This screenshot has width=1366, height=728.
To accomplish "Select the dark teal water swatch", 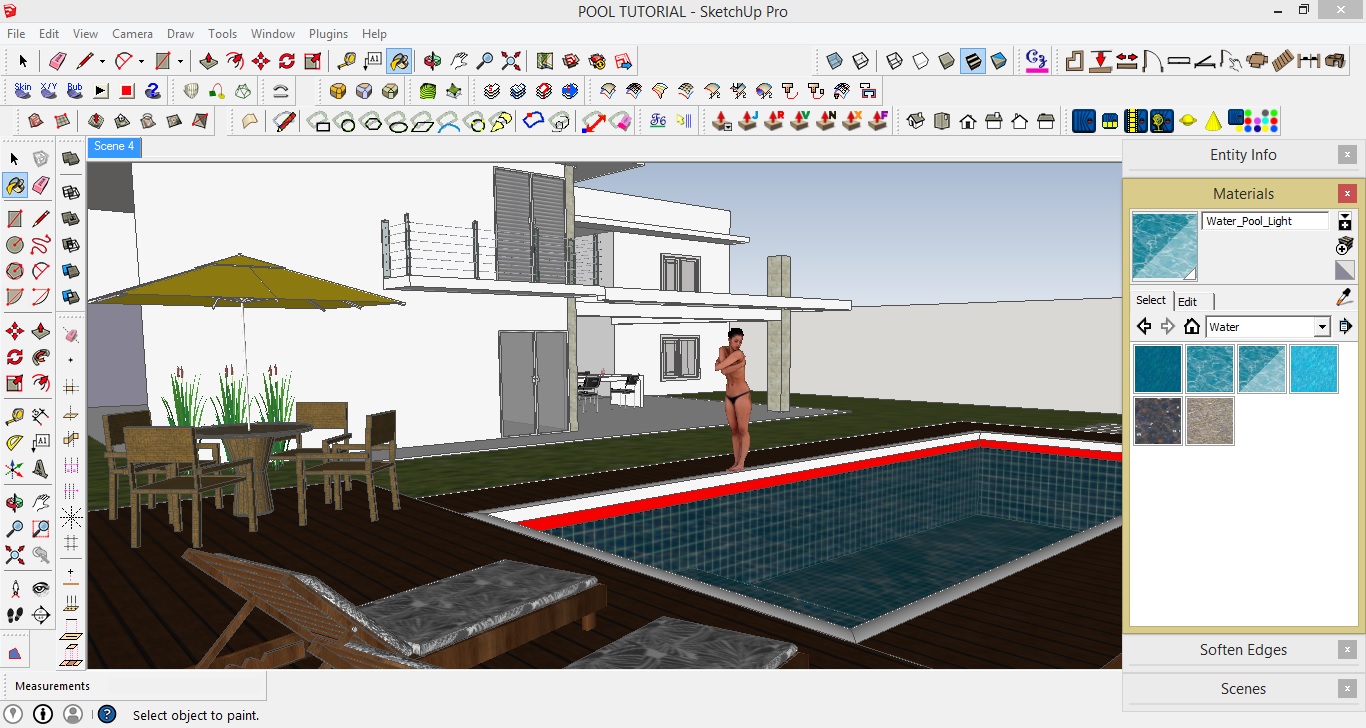I will [x=1157, y=368].
